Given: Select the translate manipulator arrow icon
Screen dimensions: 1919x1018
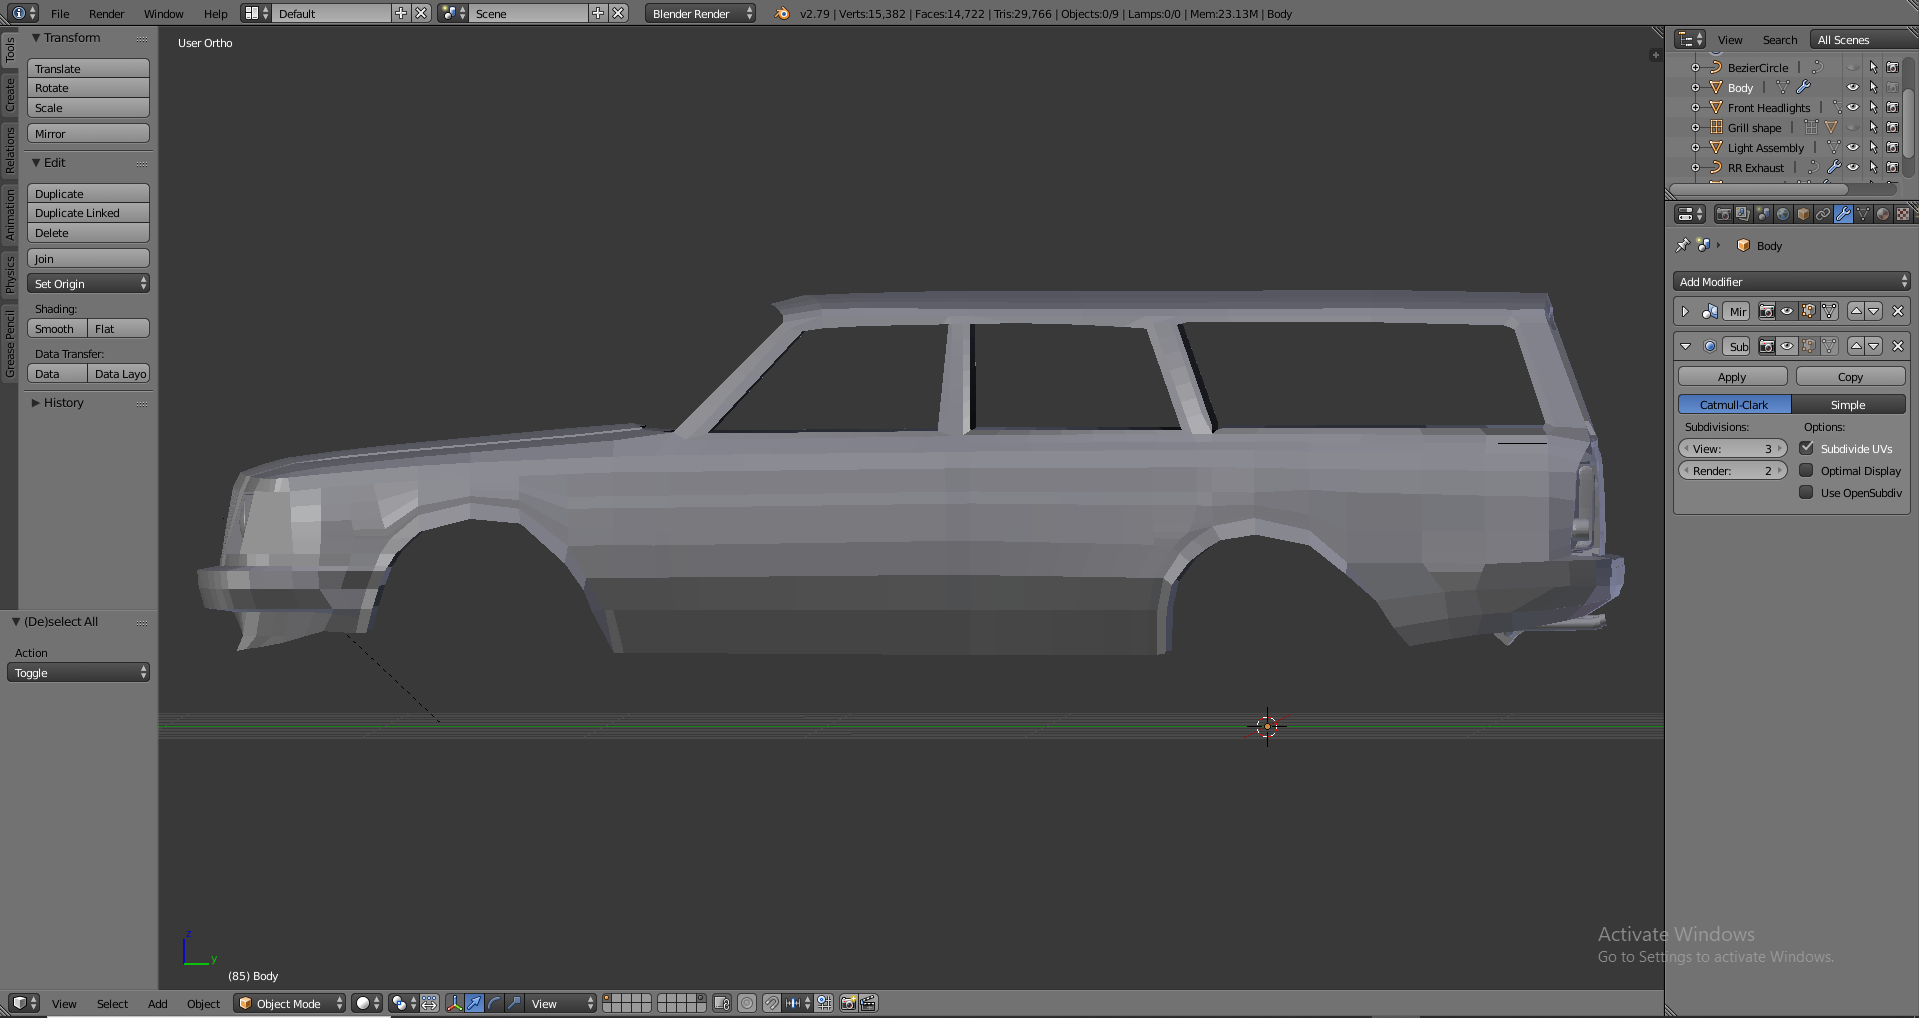Looking at the screenshot, I should 475,1003.
